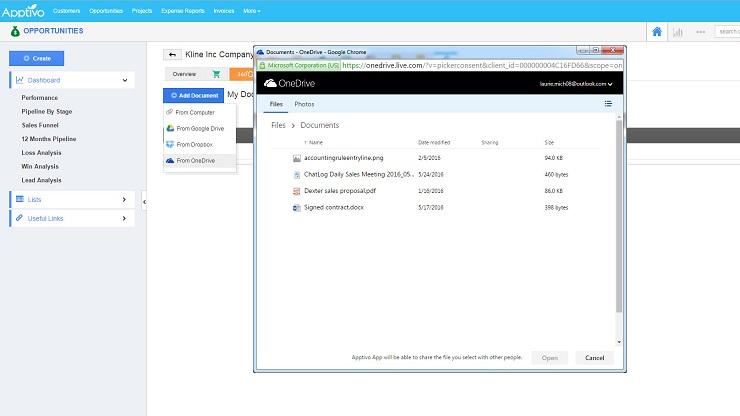Click the Opportunities money bag icon
Viewport: 740px width, 416px height.
15,31
